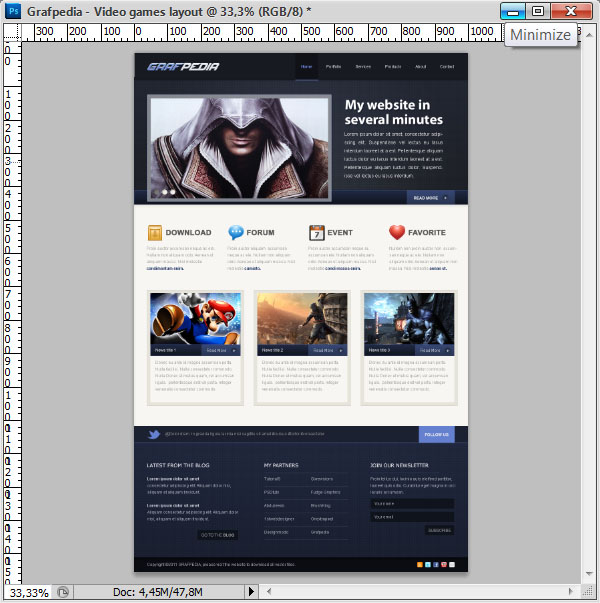Viewport: 600px width, 603px height.
Task: Click the Event calendar icon
Action: click(317, 233)
